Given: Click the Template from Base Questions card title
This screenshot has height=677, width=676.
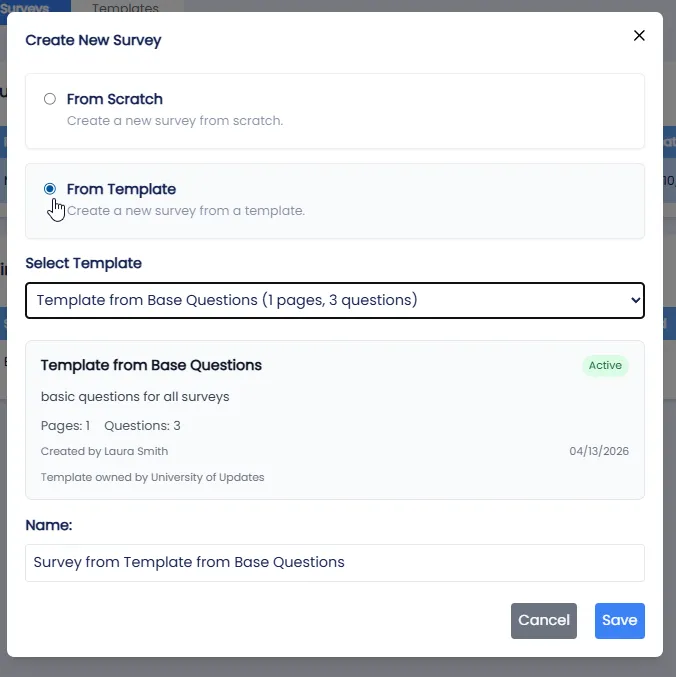Looking at the screenshot, I should 151,365.
